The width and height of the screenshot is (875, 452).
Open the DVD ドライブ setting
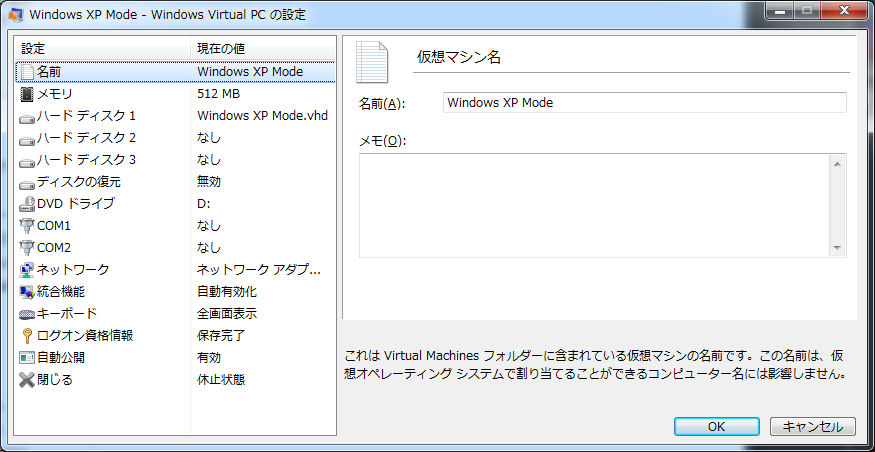[x=175, y=204]
